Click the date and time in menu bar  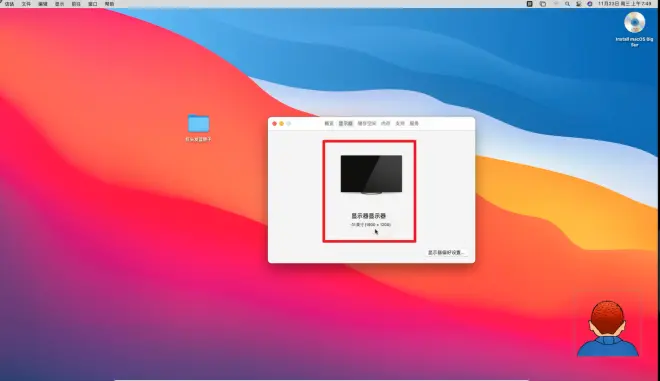pyautogui.click(x=625, y=4)
